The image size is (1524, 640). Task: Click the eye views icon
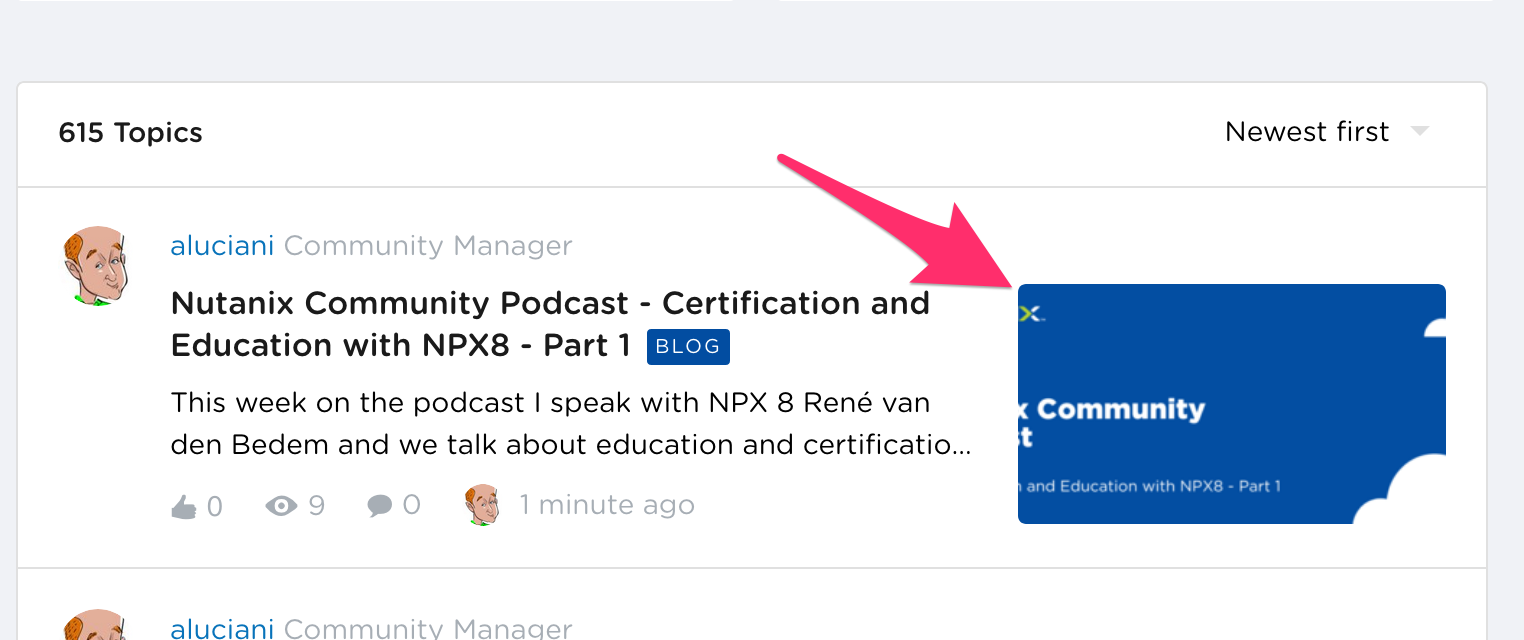pyautogui.click(x=282, y=506)
